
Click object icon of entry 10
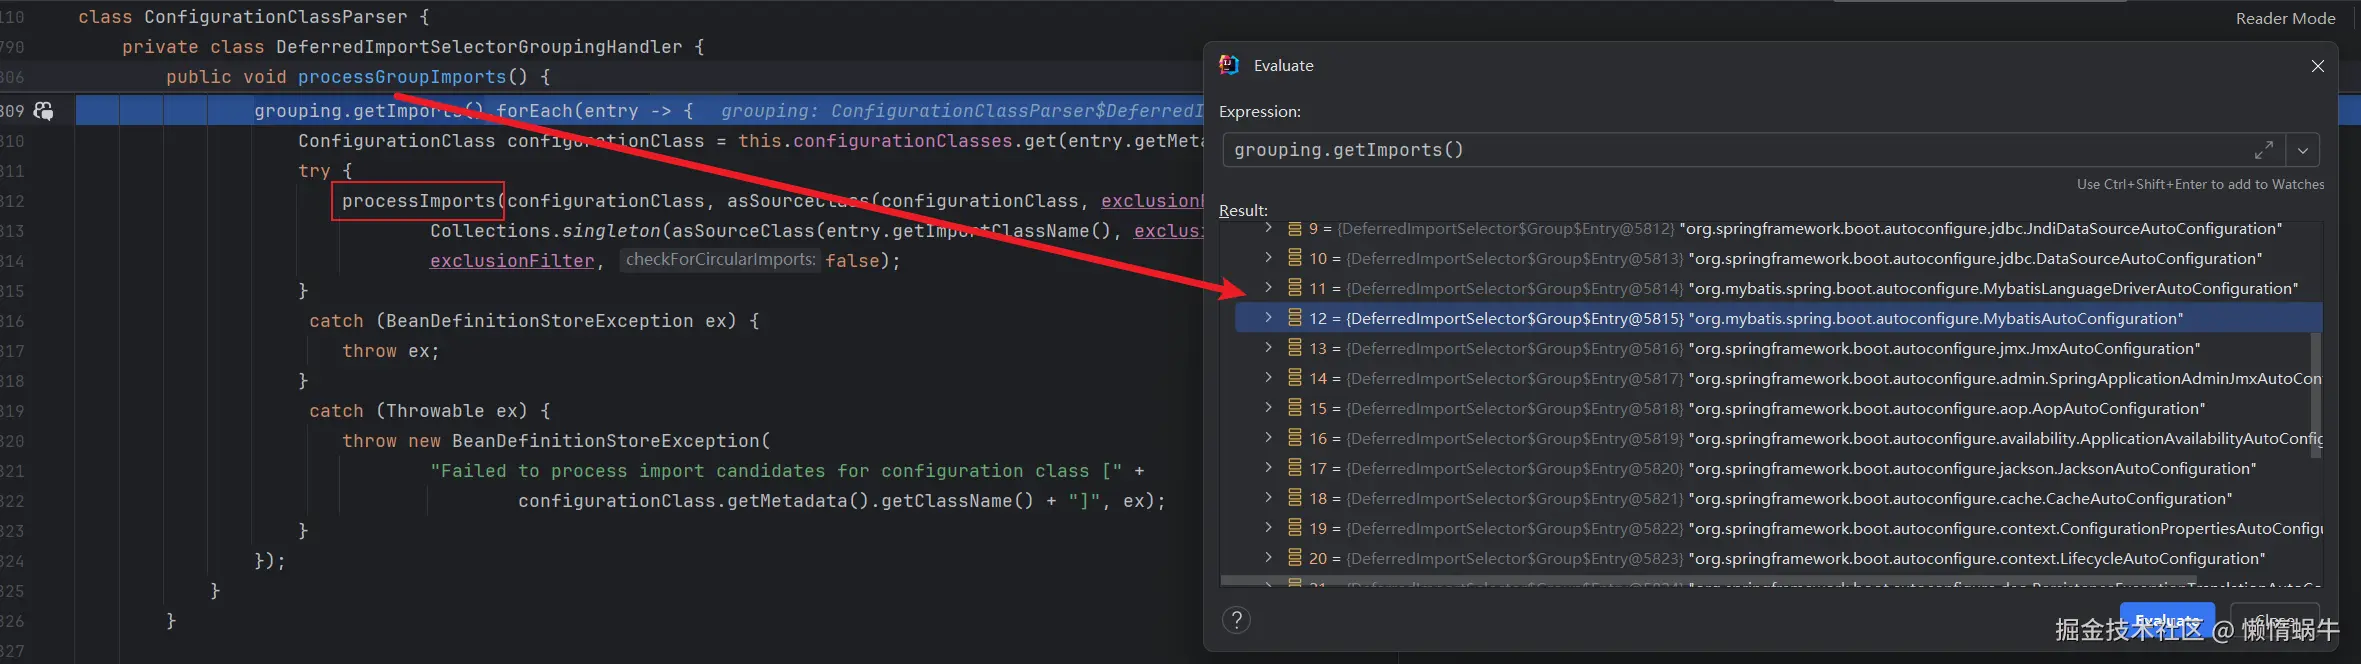1295,259
